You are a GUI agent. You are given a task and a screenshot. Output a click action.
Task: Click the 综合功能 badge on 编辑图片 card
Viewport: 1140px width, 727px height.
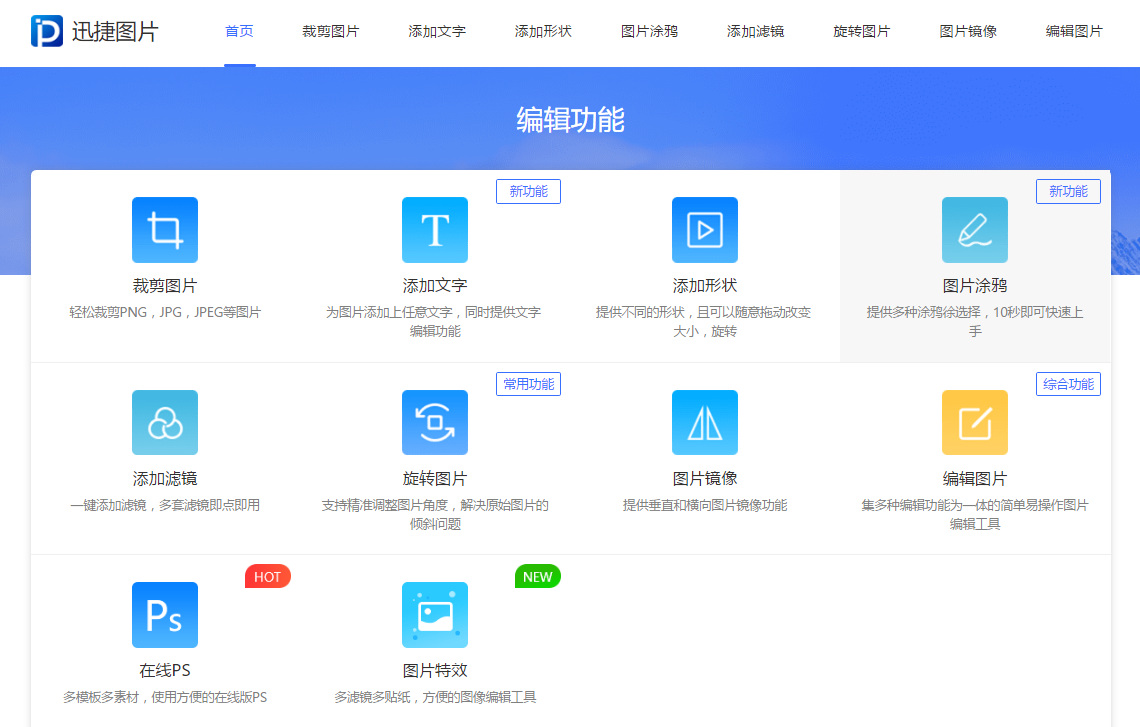click(x=1068, y=384)
